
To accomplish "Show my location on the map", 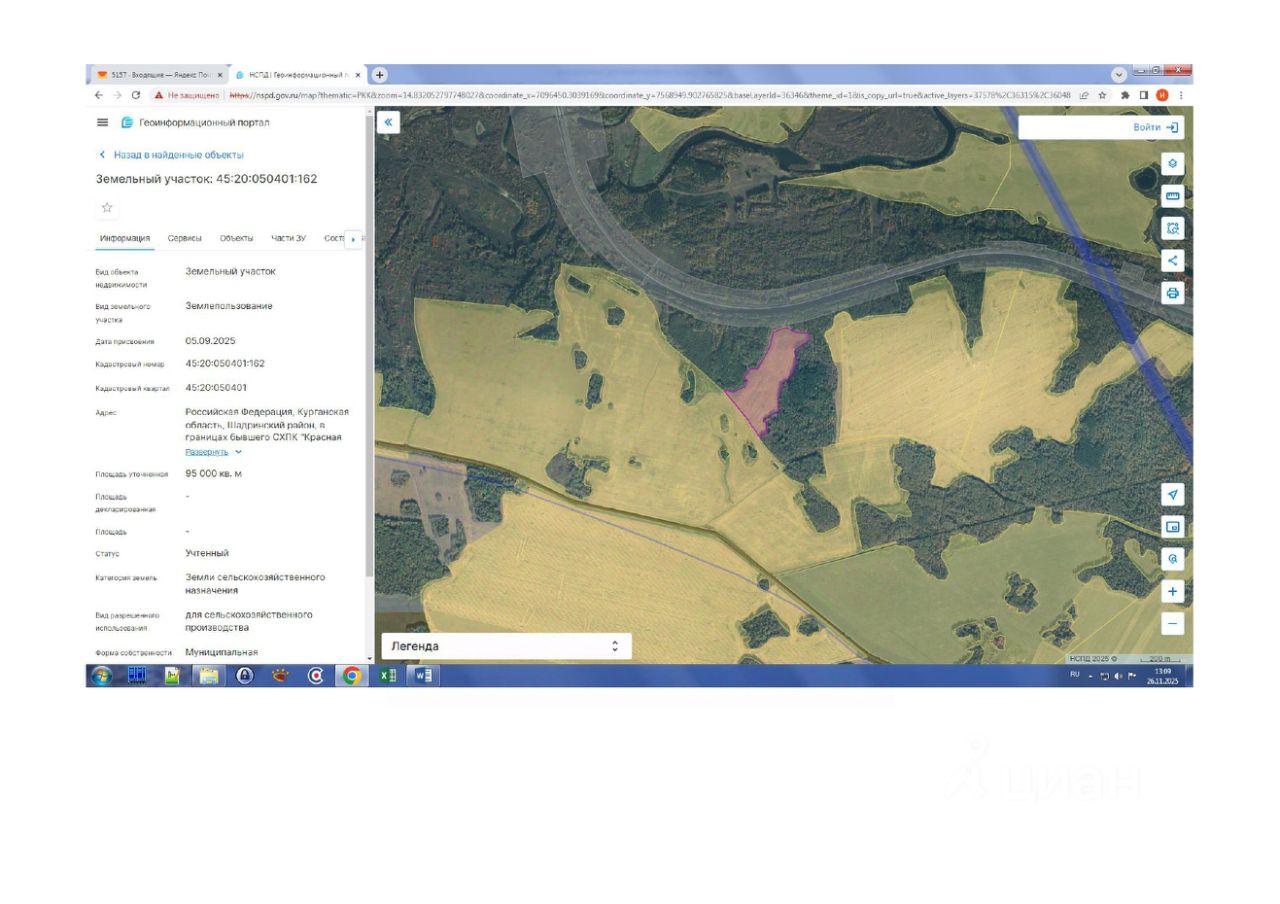I will pyautogui.click(x=1173, y=494).
